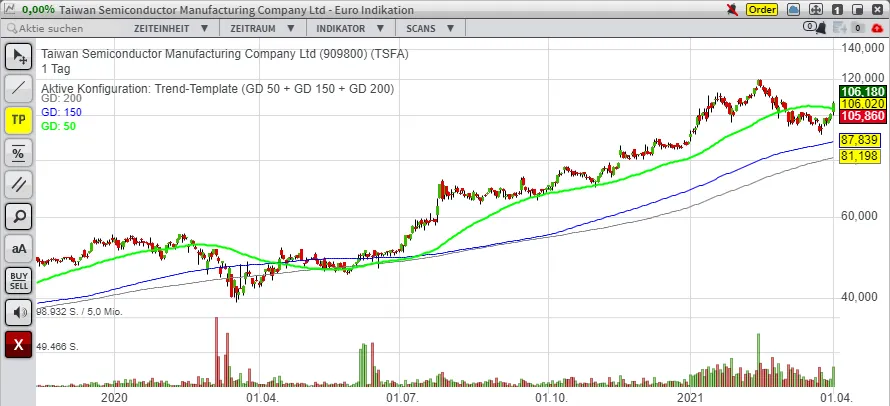The image size is (890, 406).
Task: Click the Taiwan Semiconductor (909800) chart title
Action: (x=225, y=54)
